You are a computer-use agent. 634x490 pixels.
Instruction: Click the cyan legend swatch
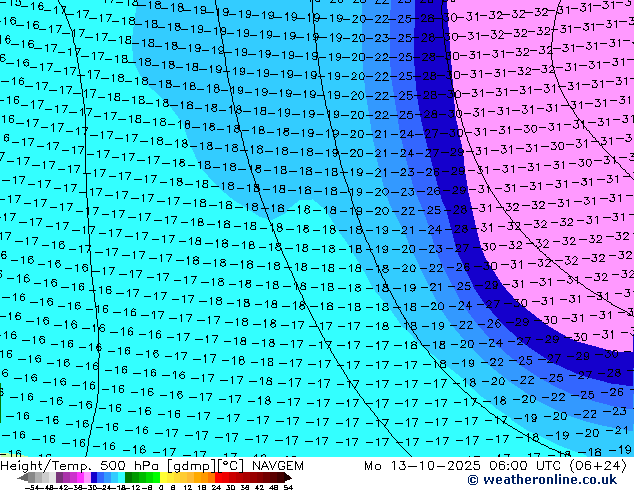(x=121, y=477)
